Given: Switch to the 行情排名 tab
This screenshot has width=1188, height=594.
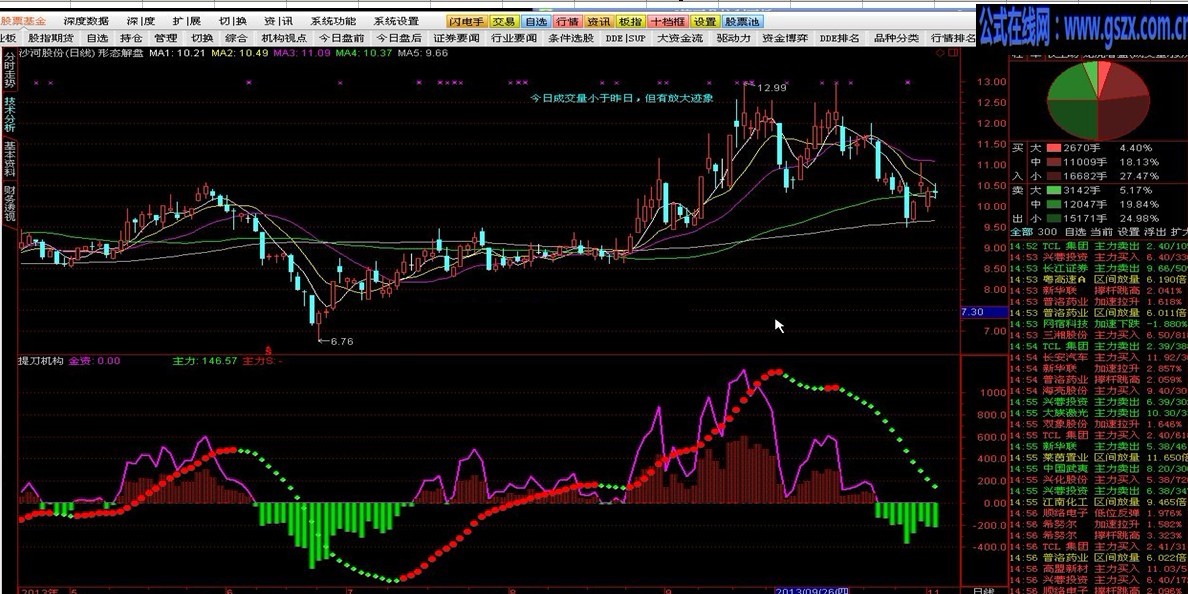Looking at the screenshot, I should pos(953,38).
